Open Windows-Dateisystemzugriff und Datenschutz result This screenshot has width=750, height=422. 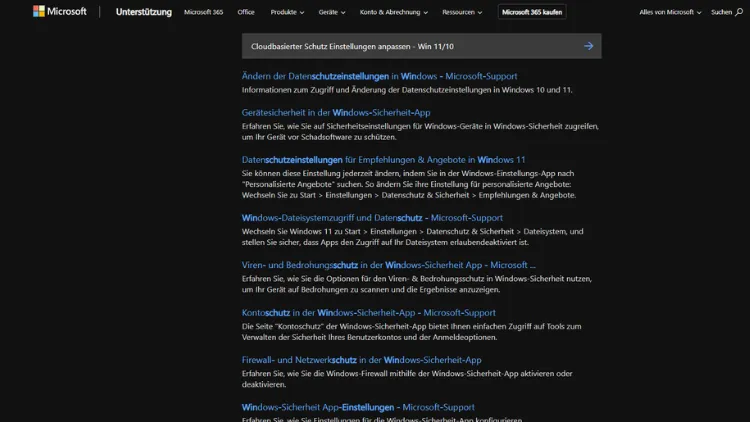click(x=372, y=218)
